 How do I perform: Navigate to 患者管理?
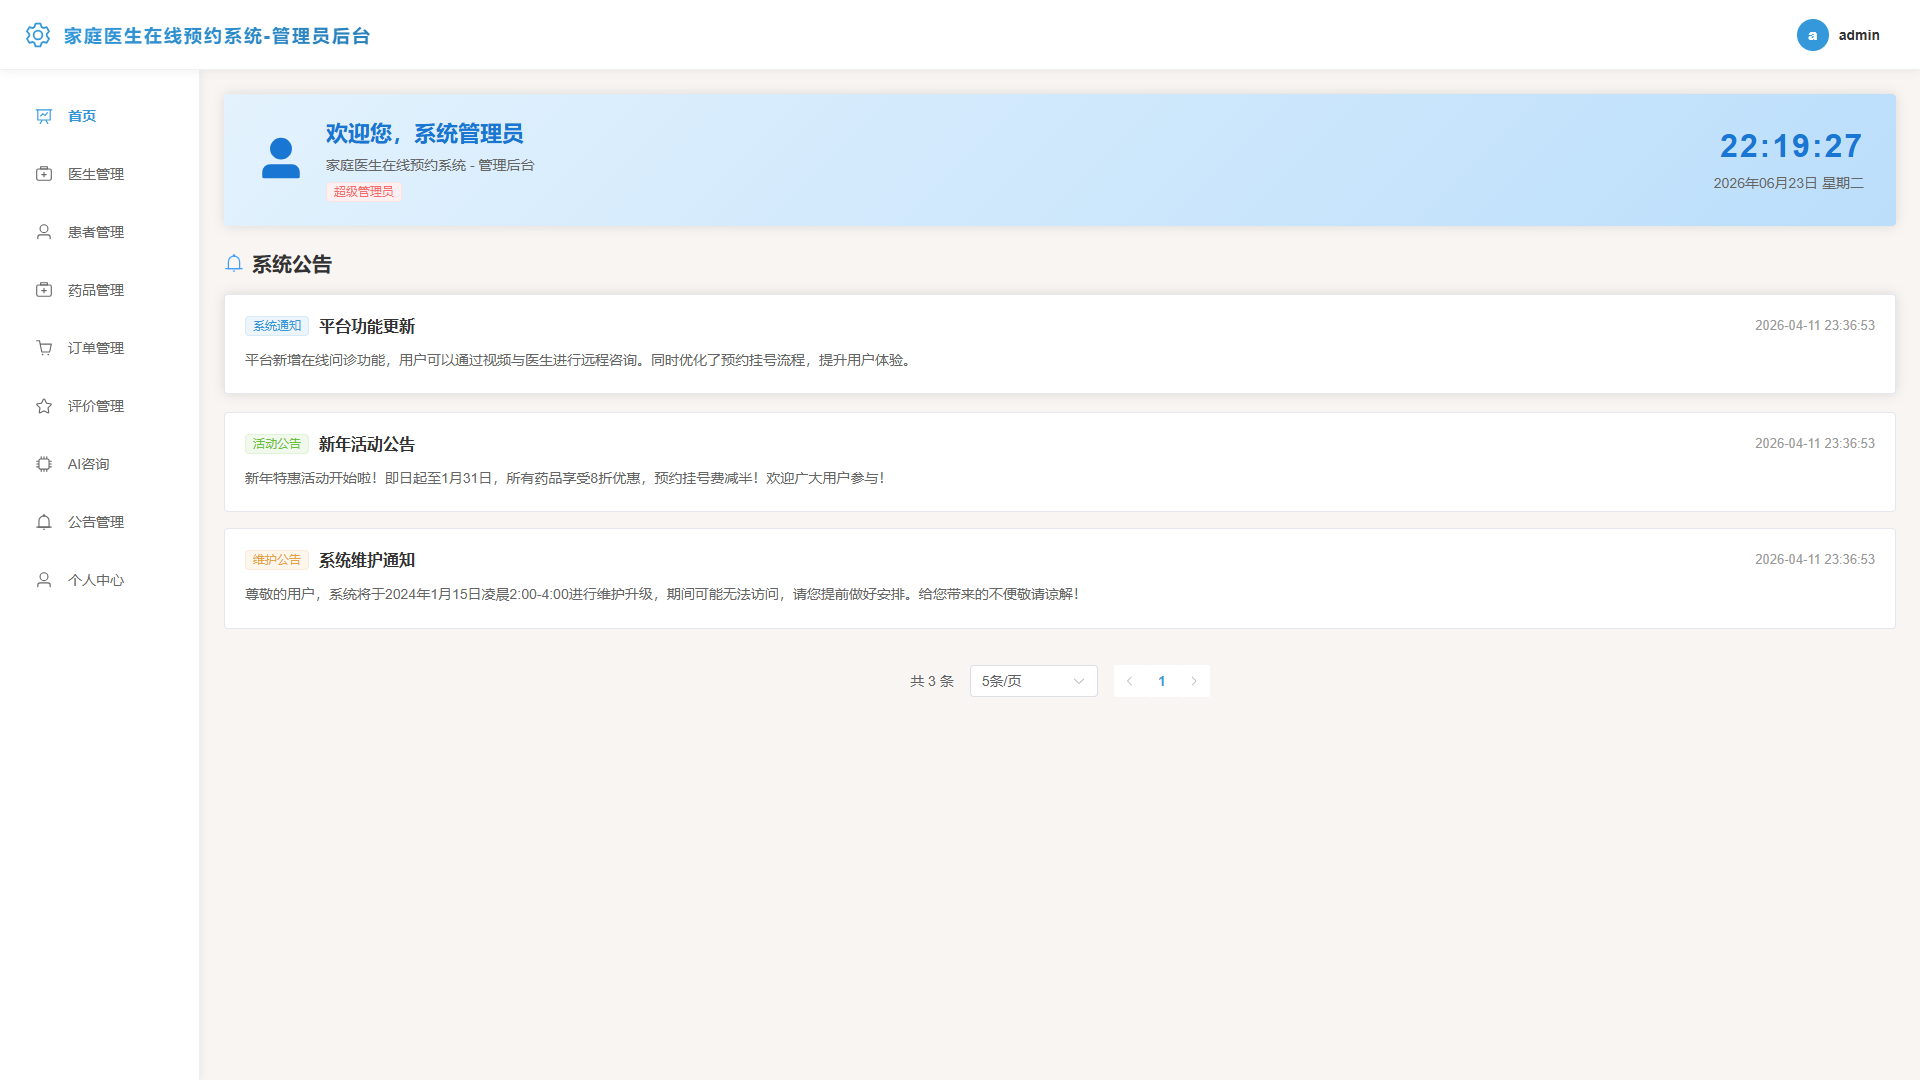100,232
